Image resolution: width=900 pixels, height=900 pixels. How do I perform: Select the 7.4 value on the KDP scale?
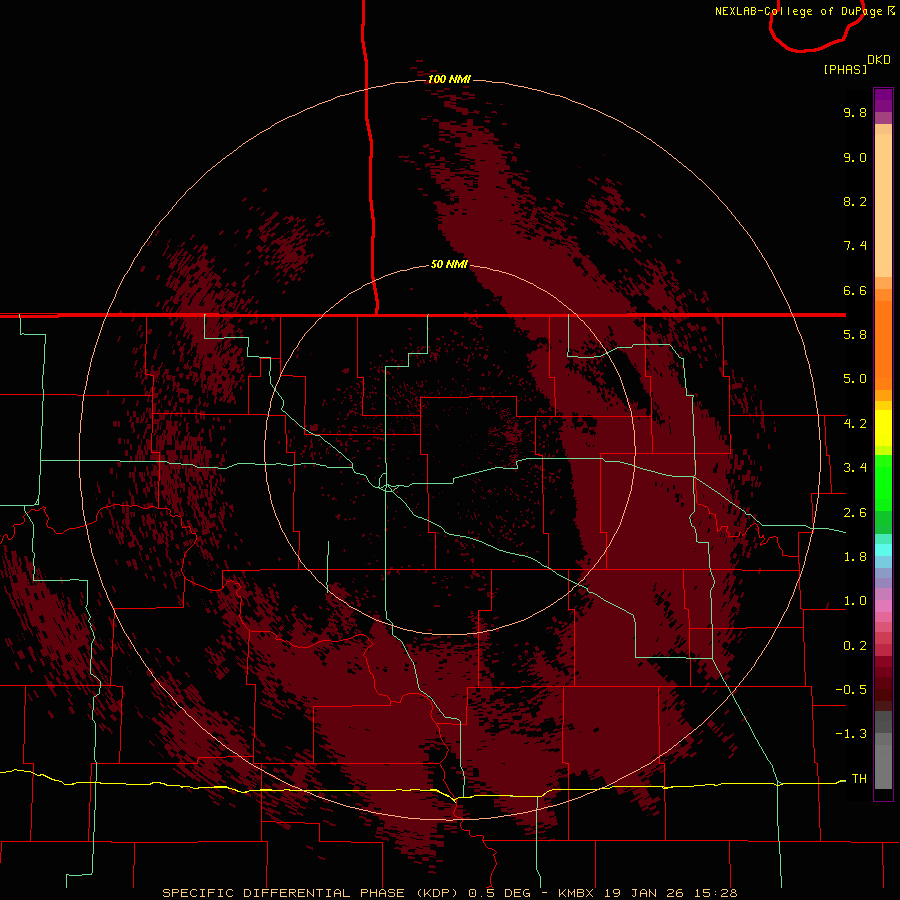(x=855, y=246)
